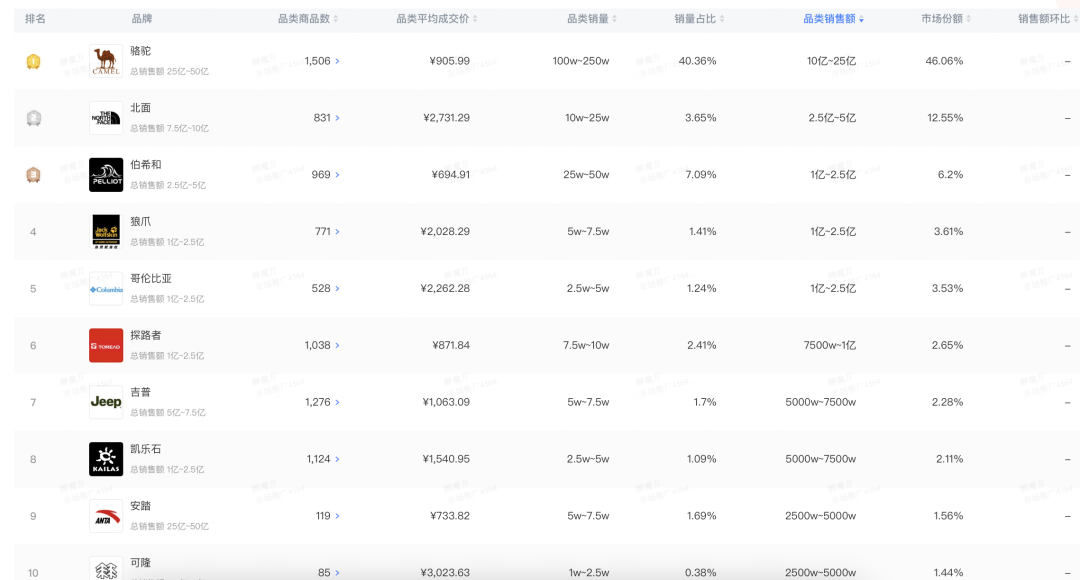Select the sales share 7.09% cell
The image size is (1080, 580).
[700, 175]
